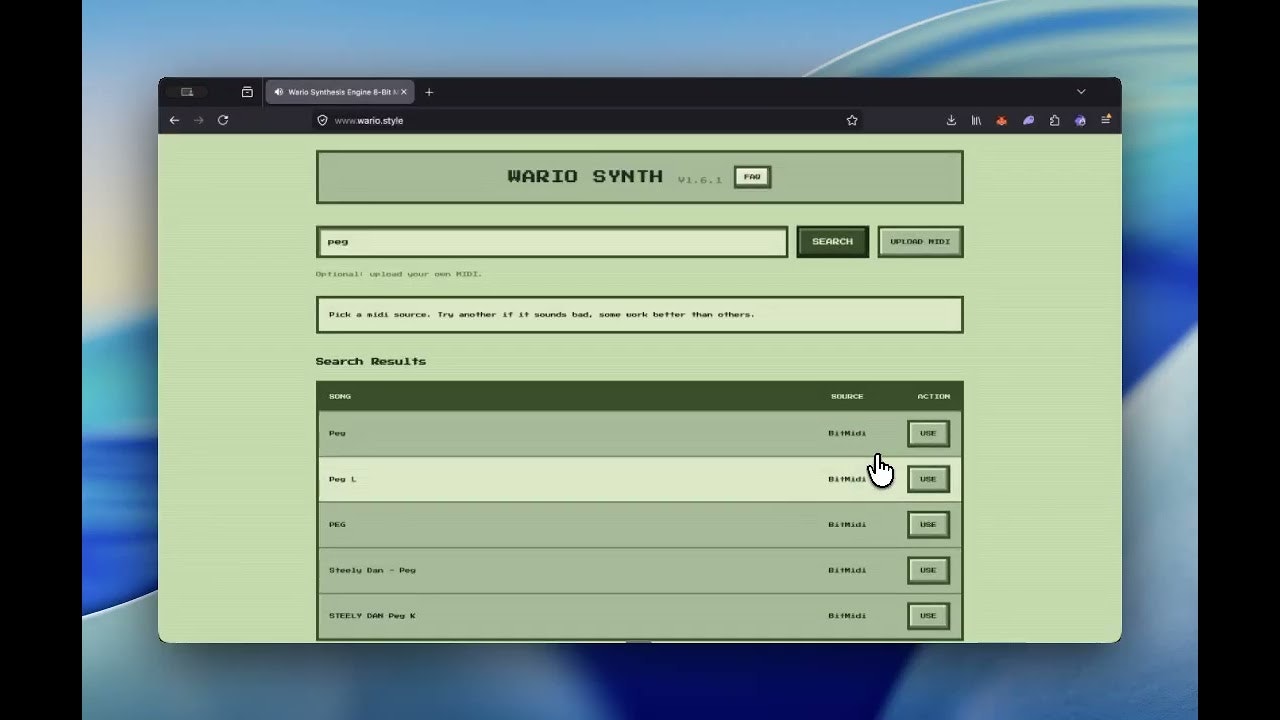
Task: Mute the tab audio speaker icon
Action: [x=278, y=92]
